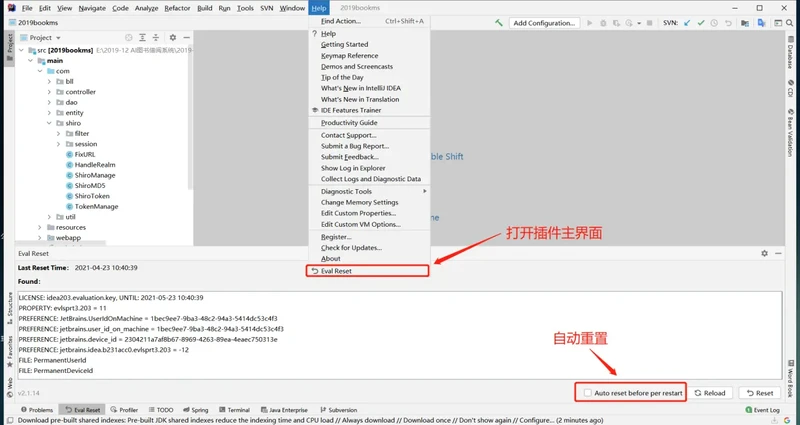The height and width of the screenshot is (425, 800).
Task: Click the SVN Update Project arrow icon
Action: (687, 22)
